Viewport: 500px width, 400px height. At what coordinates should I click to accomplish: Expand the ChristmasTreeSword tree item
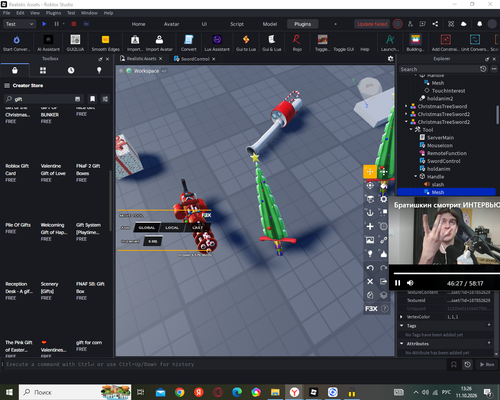[x=406, y=106]
